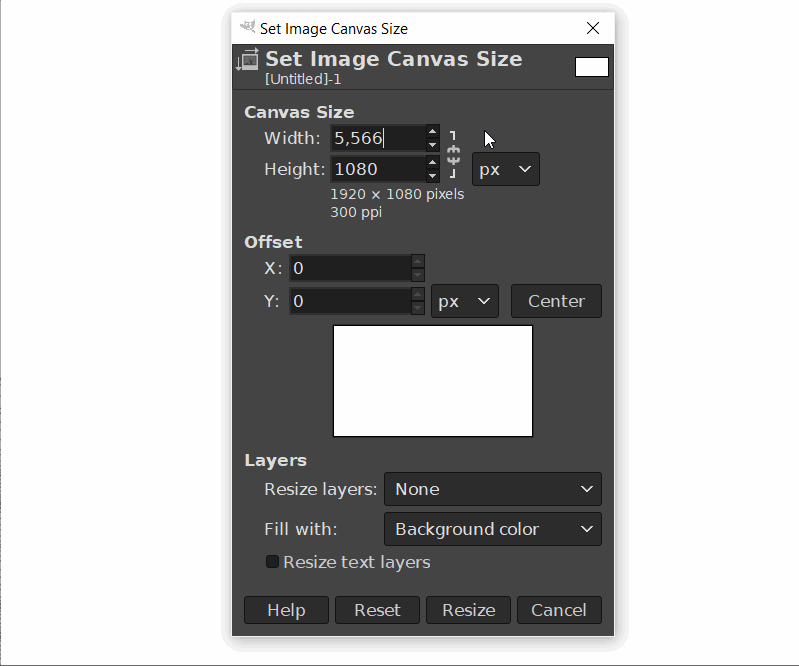Click the GIMP Wilber icon in title bar
The height and width of the screenshot is (666, 799).
(248, 27)
